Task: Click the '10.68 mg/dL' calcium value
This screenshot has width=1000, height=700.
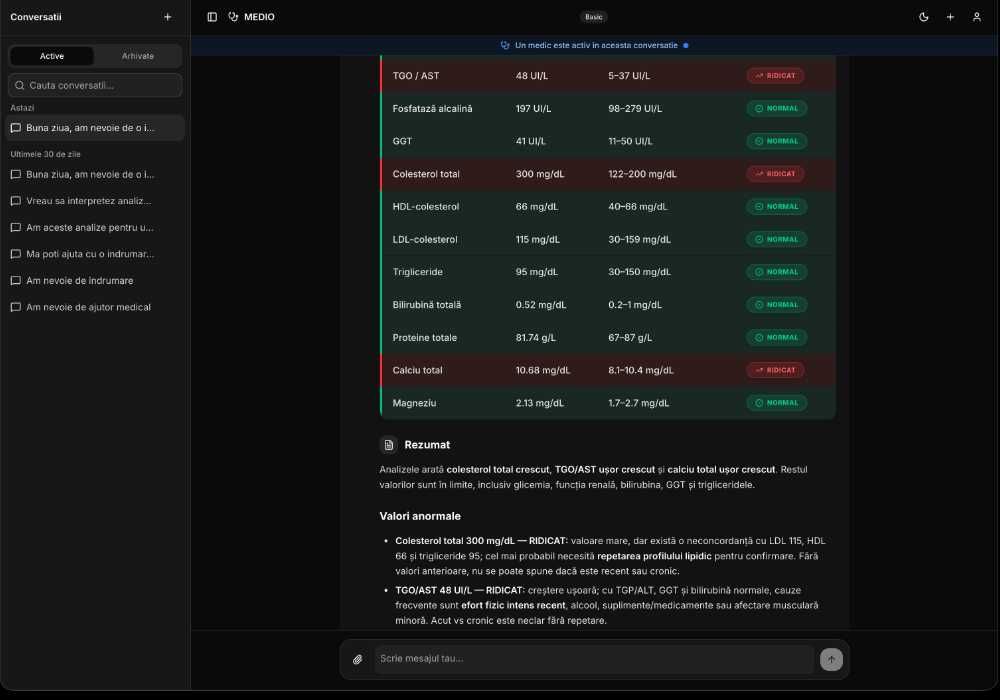Action: pos(543,370)
